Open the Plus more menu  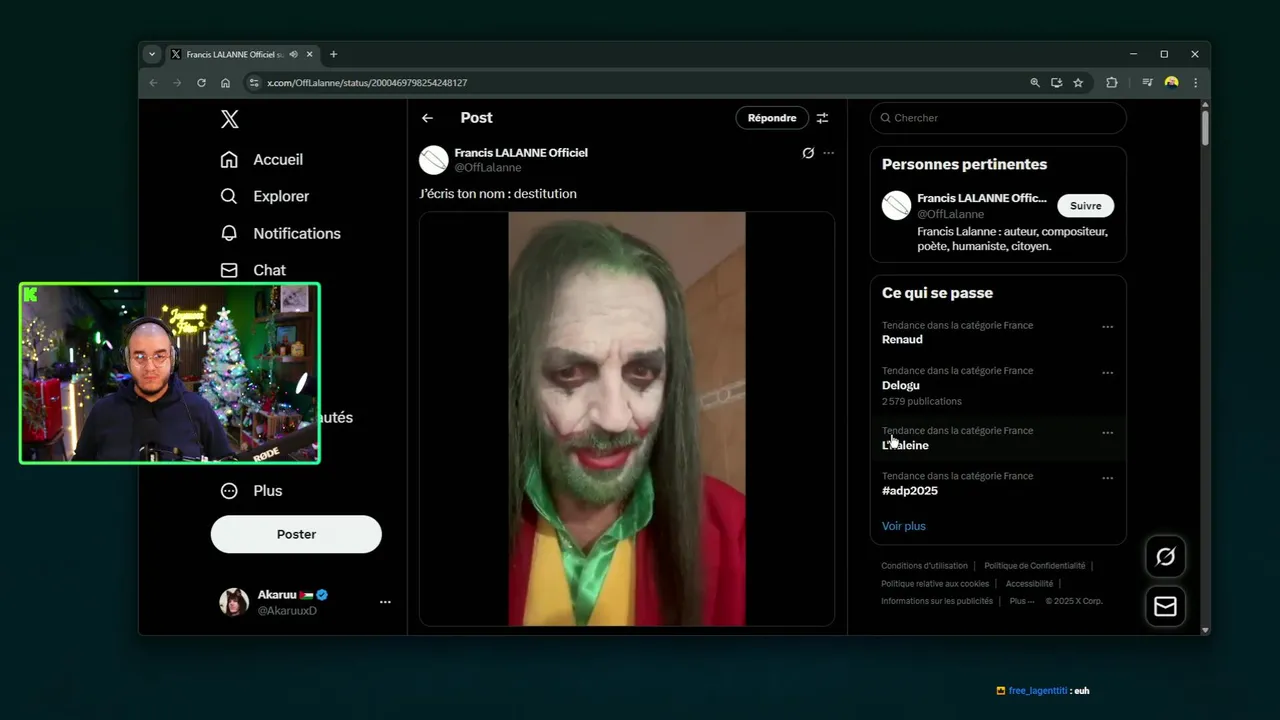click(252, 491)
